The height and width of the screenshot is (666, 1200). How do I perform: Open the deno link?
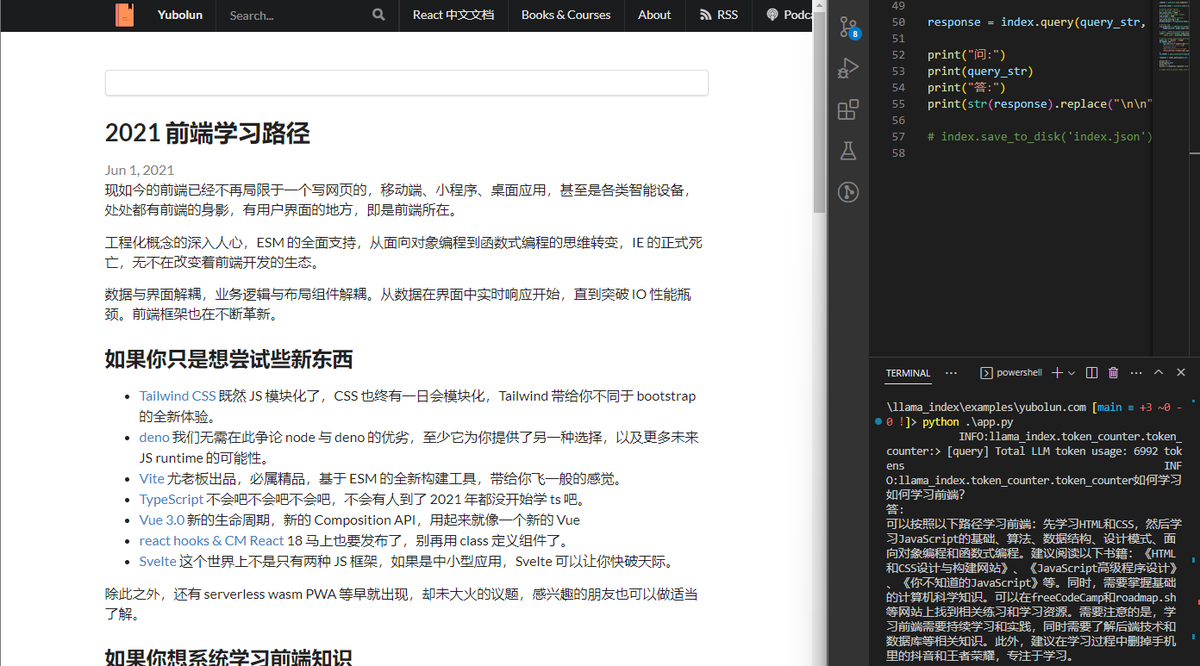[154, 437]
